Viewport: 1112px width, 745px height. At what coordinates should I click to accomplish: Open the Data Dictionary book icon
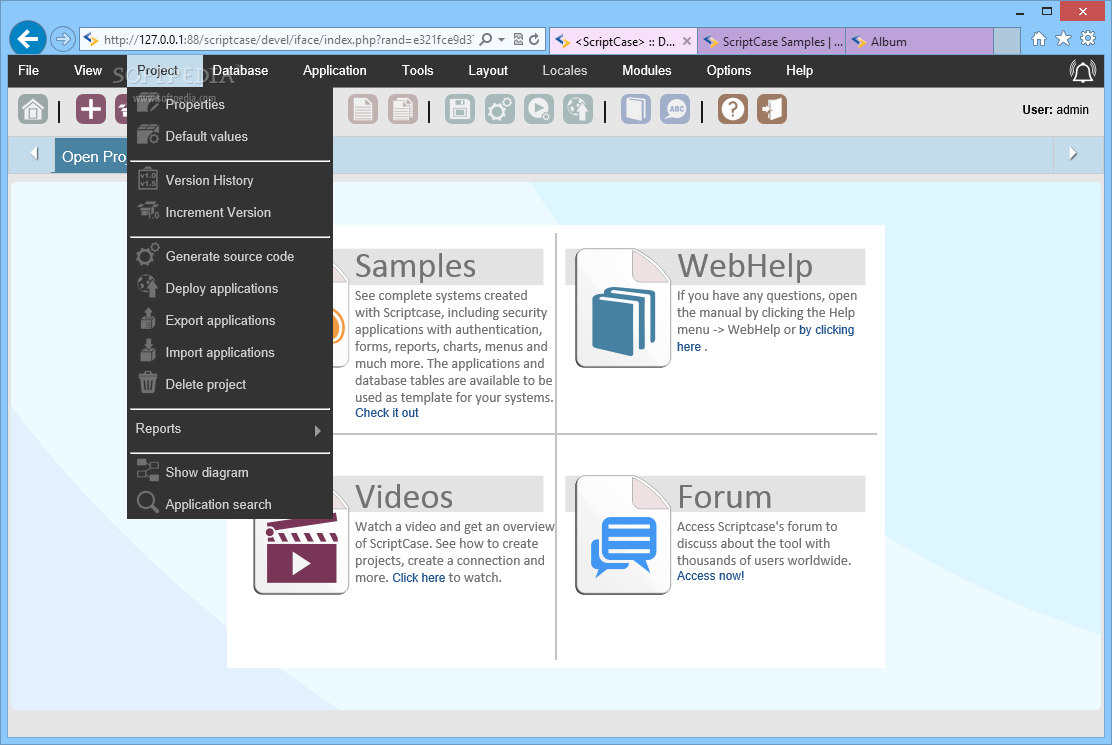pyautogui.click(x=635, y=109)
